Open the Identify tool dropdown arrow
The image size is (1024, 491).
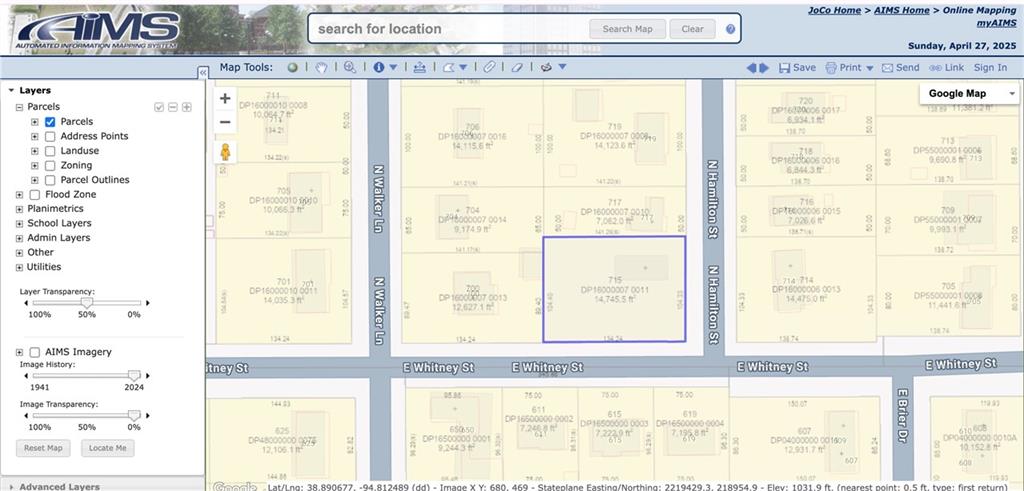pyautogui.click(x=393, y=67)
